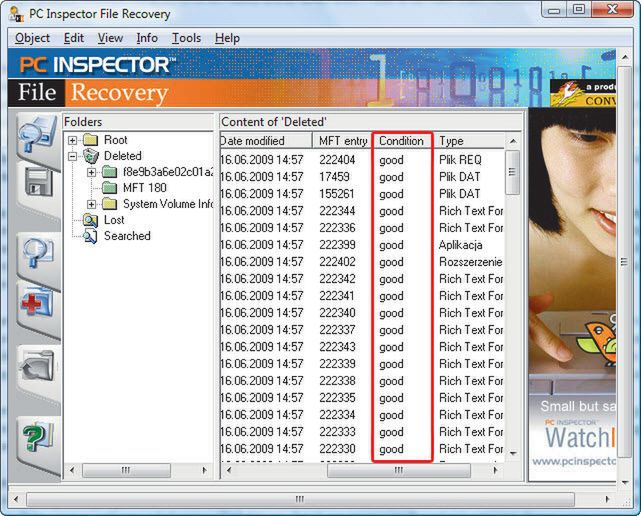This screenshot has width=641, height=516.
Task: Select row with MFT entry 17459
Action: tap(362, 177)
